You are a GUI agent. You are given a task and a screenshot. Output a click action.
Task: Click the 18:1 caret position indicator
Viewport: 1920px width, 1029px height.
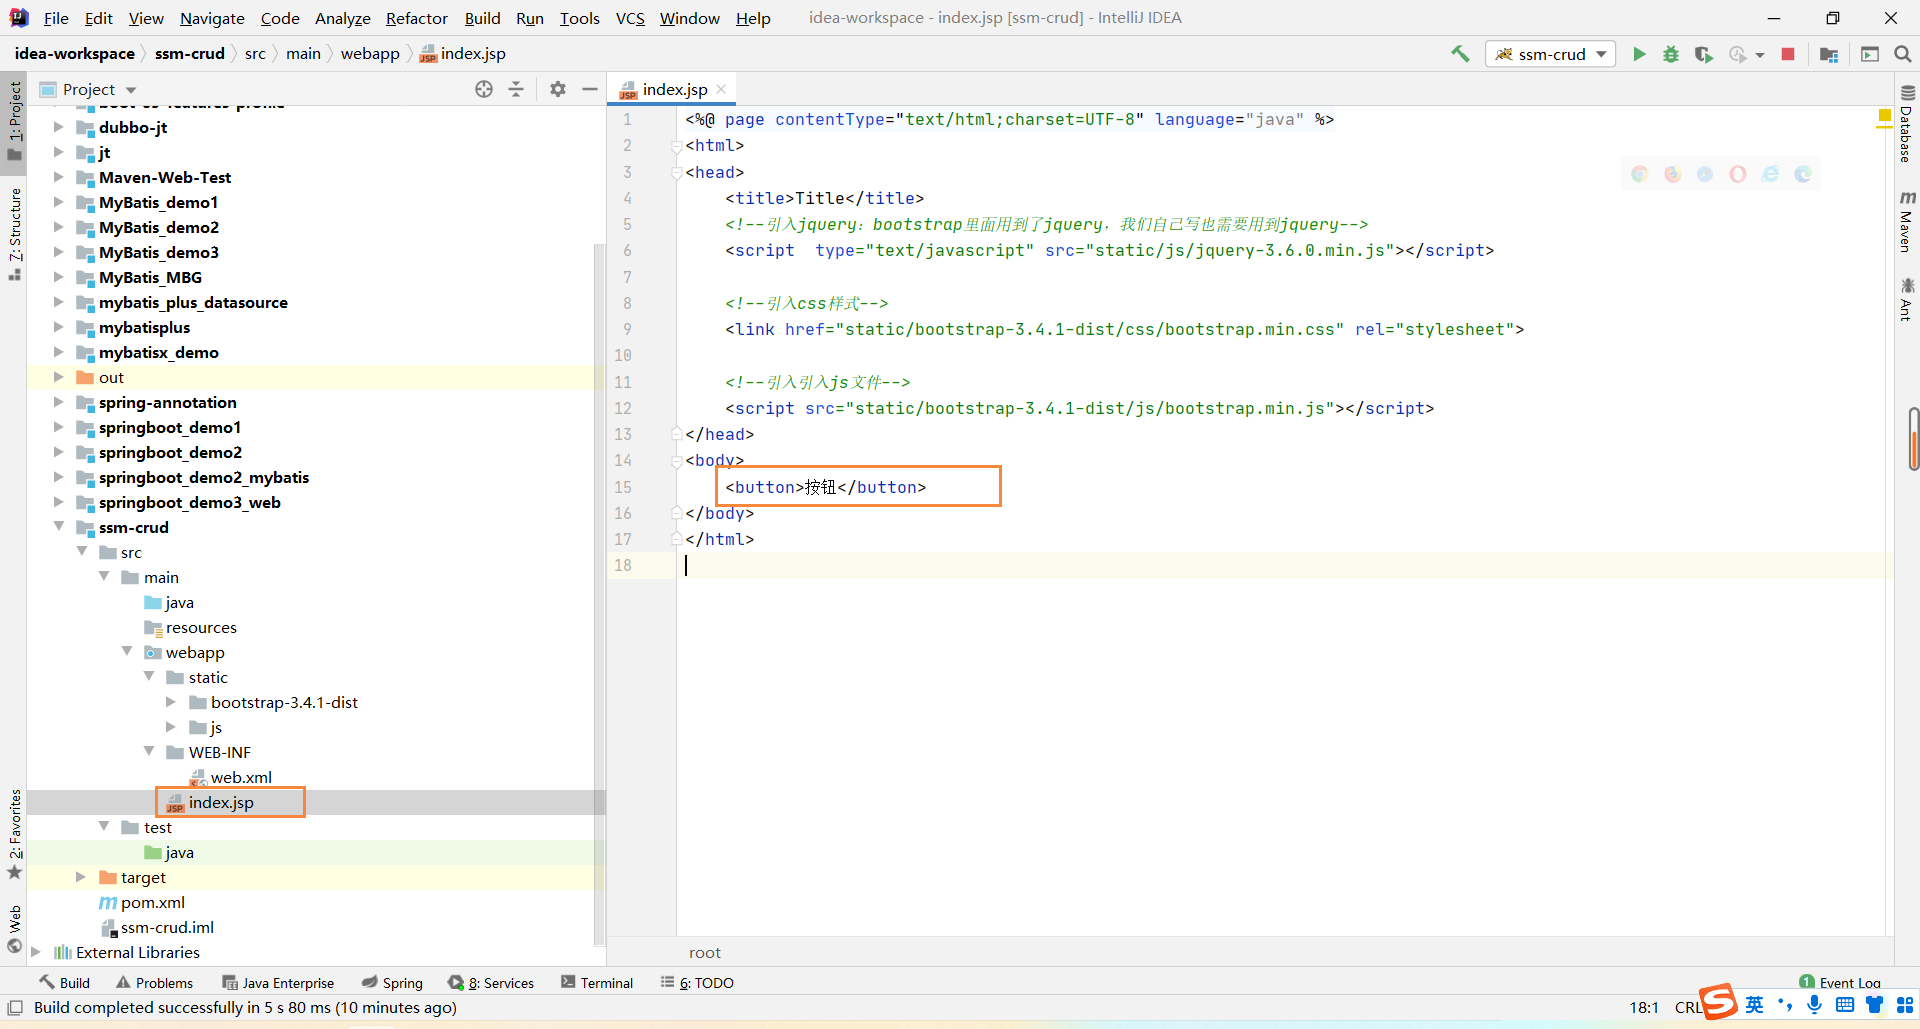[1644, 1007]
